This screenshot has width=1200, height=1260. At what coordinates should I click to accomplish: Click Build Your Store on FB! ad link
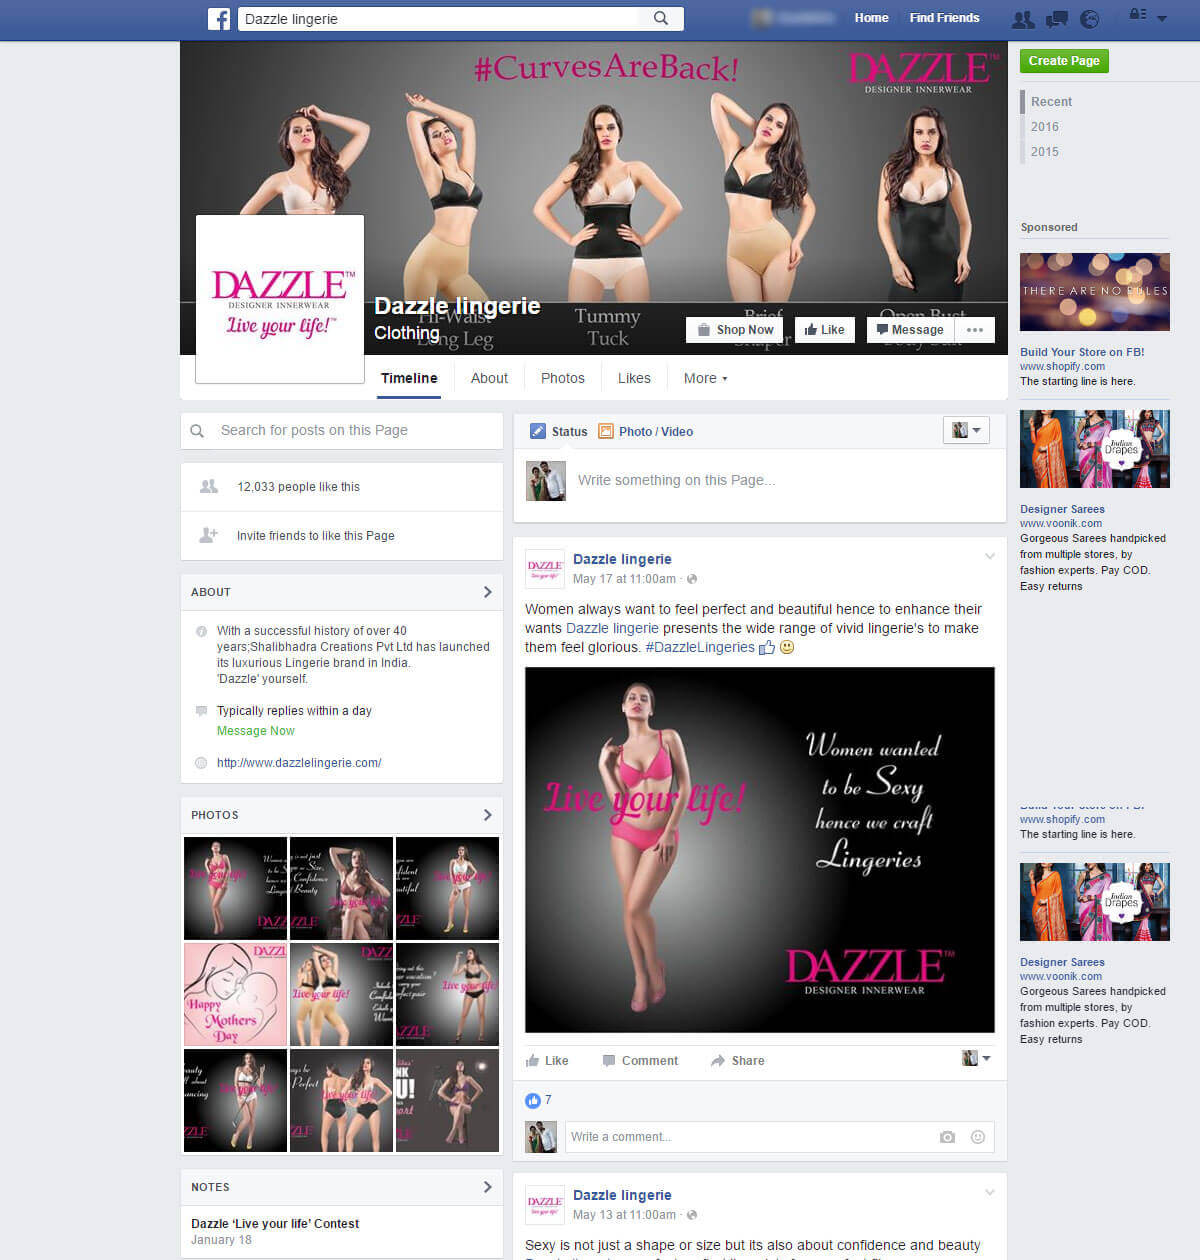[x=1082, y=352]
